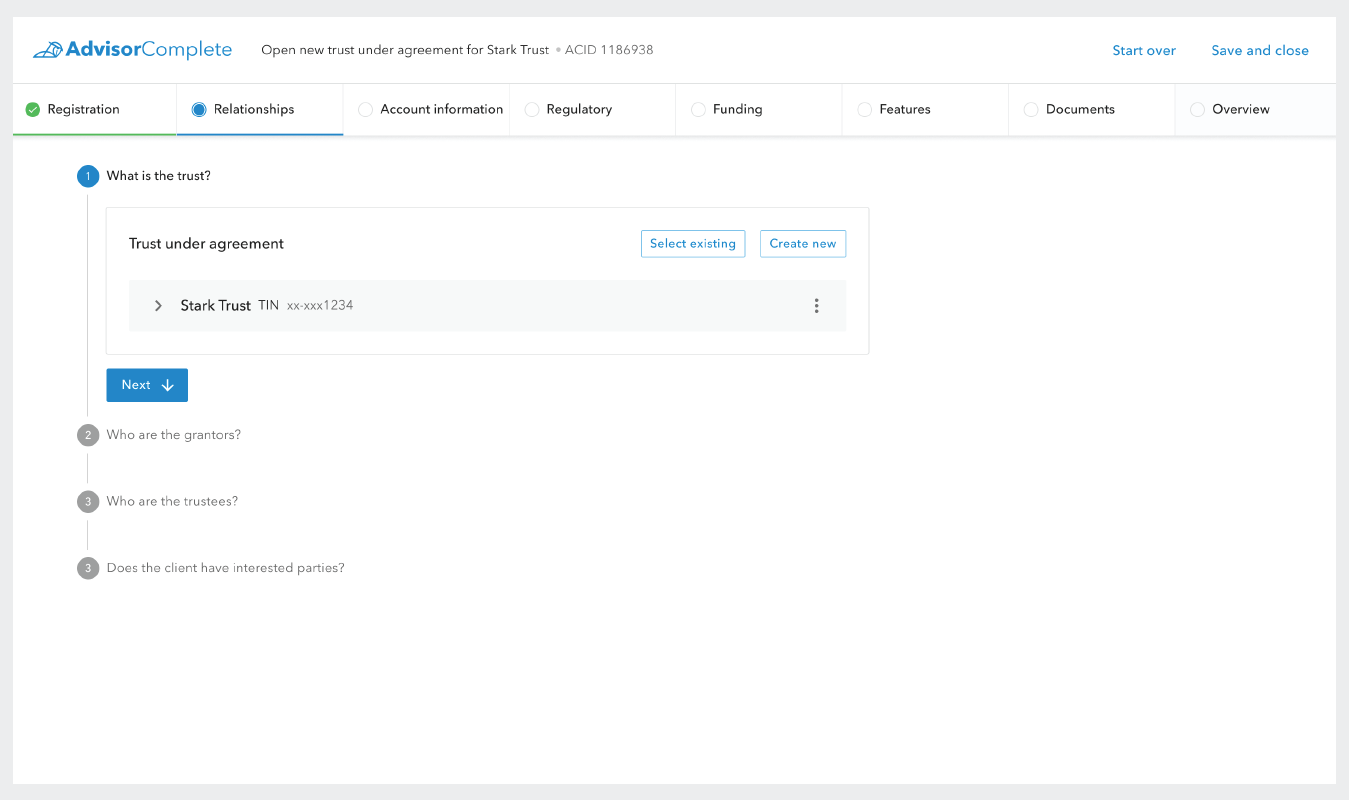Open the Regulatory tab
The width and height of the screenshot is (1349, 800).
579,110
